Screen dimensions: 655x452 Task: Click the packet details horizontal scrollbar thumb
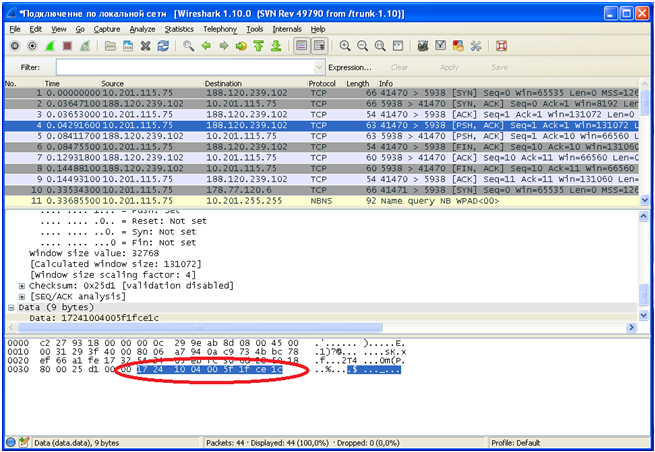point(199,327)
